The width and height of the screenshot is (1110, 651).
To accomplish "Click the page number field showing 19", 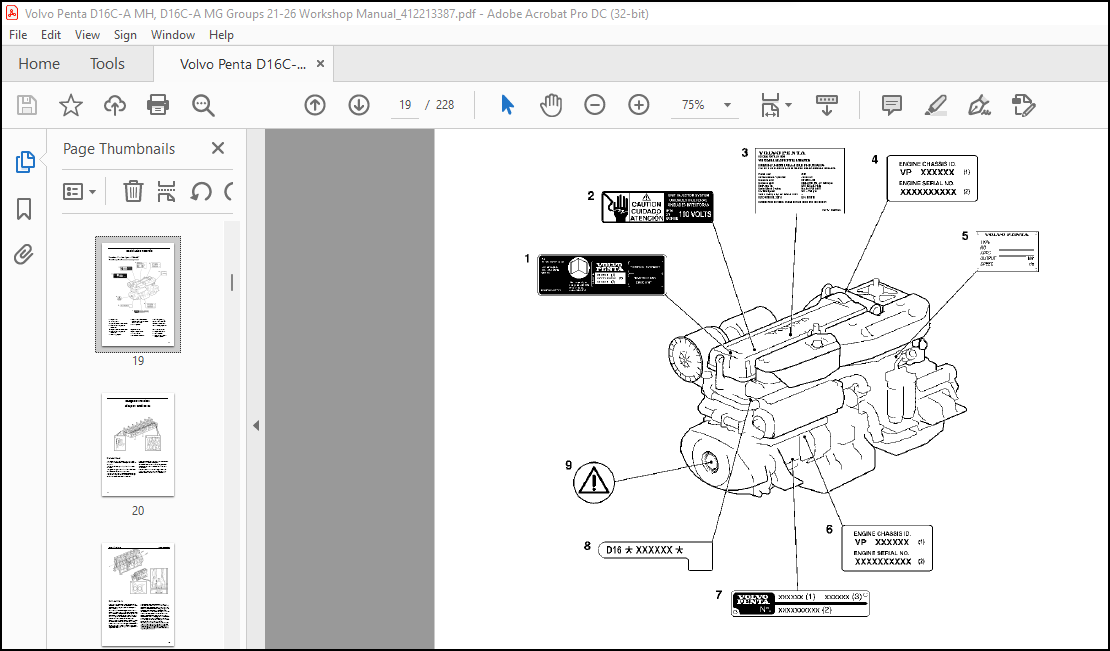I will 405,105.
